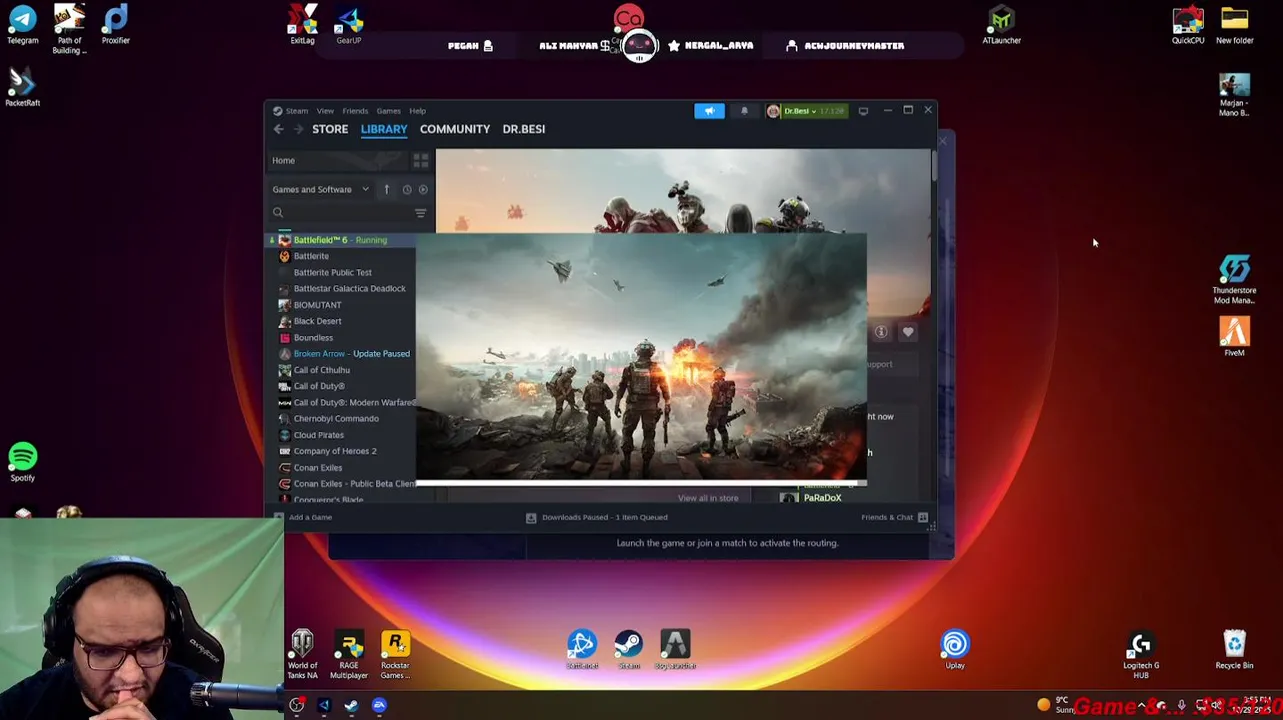1283x720 pixels.
Task: Open GearUP desktop shortcut
Action: [x=349, y=25]
